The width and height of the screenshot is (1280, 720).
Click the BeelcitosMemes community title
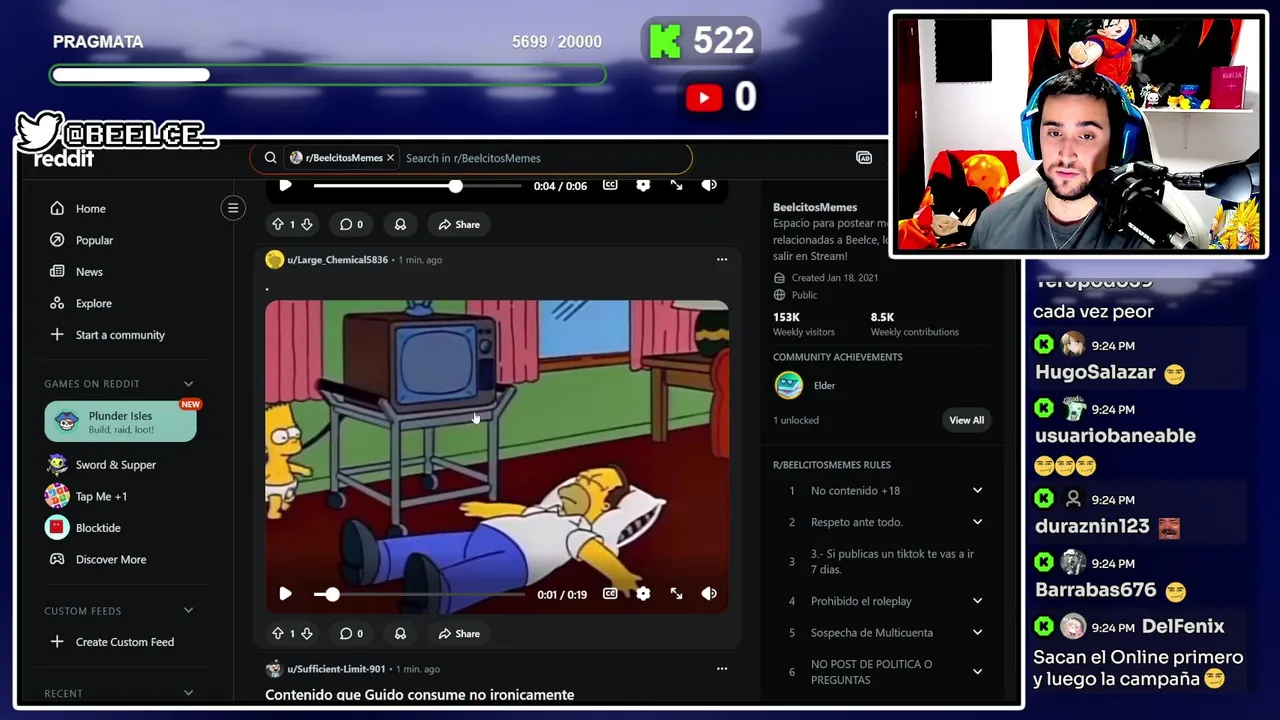click(815, 207)
